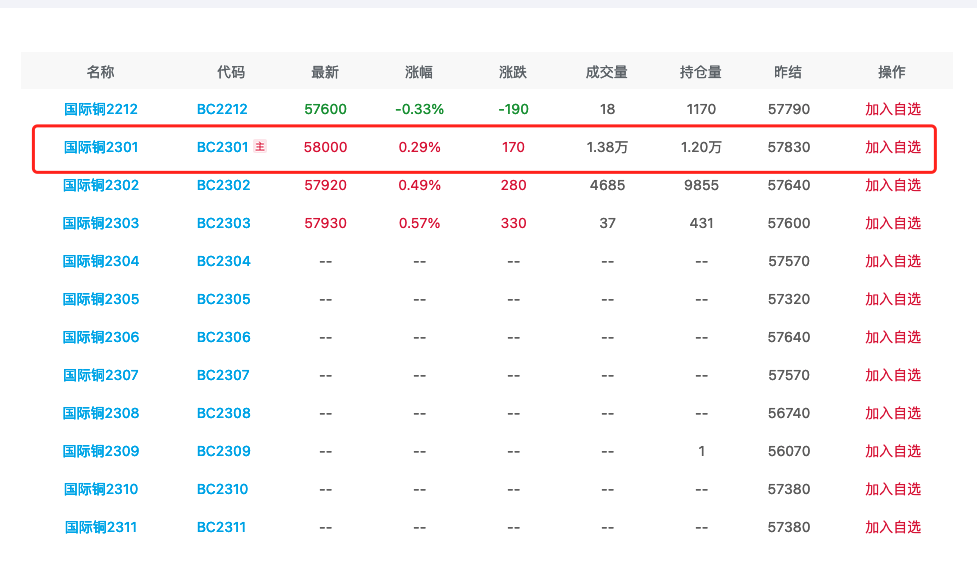Add 国际铜2303 to watchlist via 加入自选

point(893,223)
